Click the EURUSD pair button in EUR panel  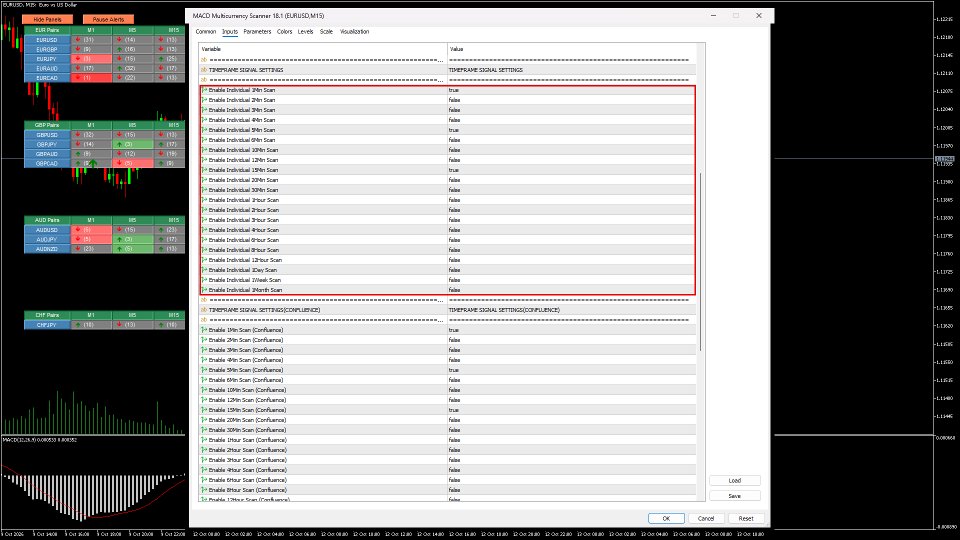click(47, 40)
